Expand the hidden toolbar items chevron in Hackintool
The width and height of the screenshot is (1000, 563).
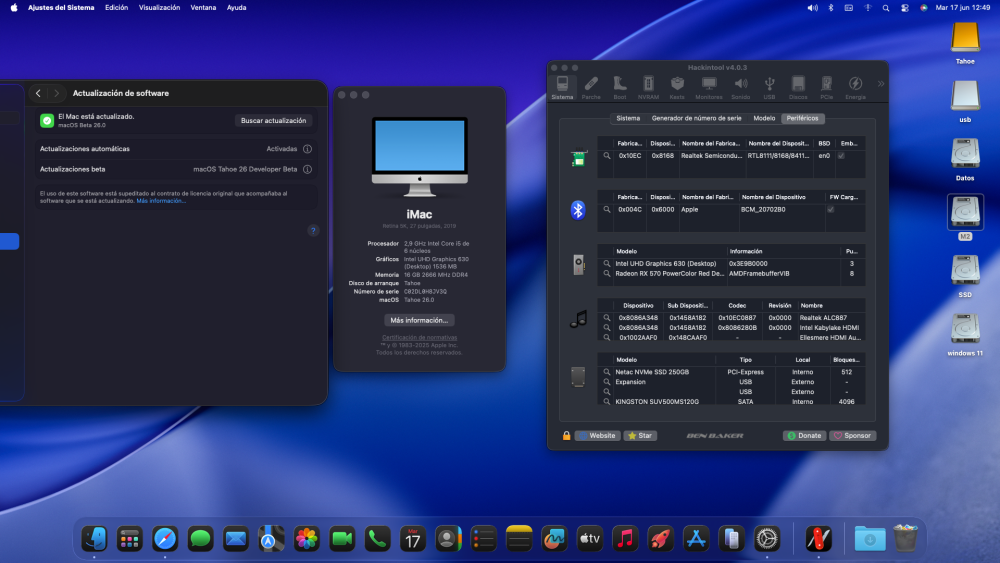pyautogui.click(x=881, y=84)
